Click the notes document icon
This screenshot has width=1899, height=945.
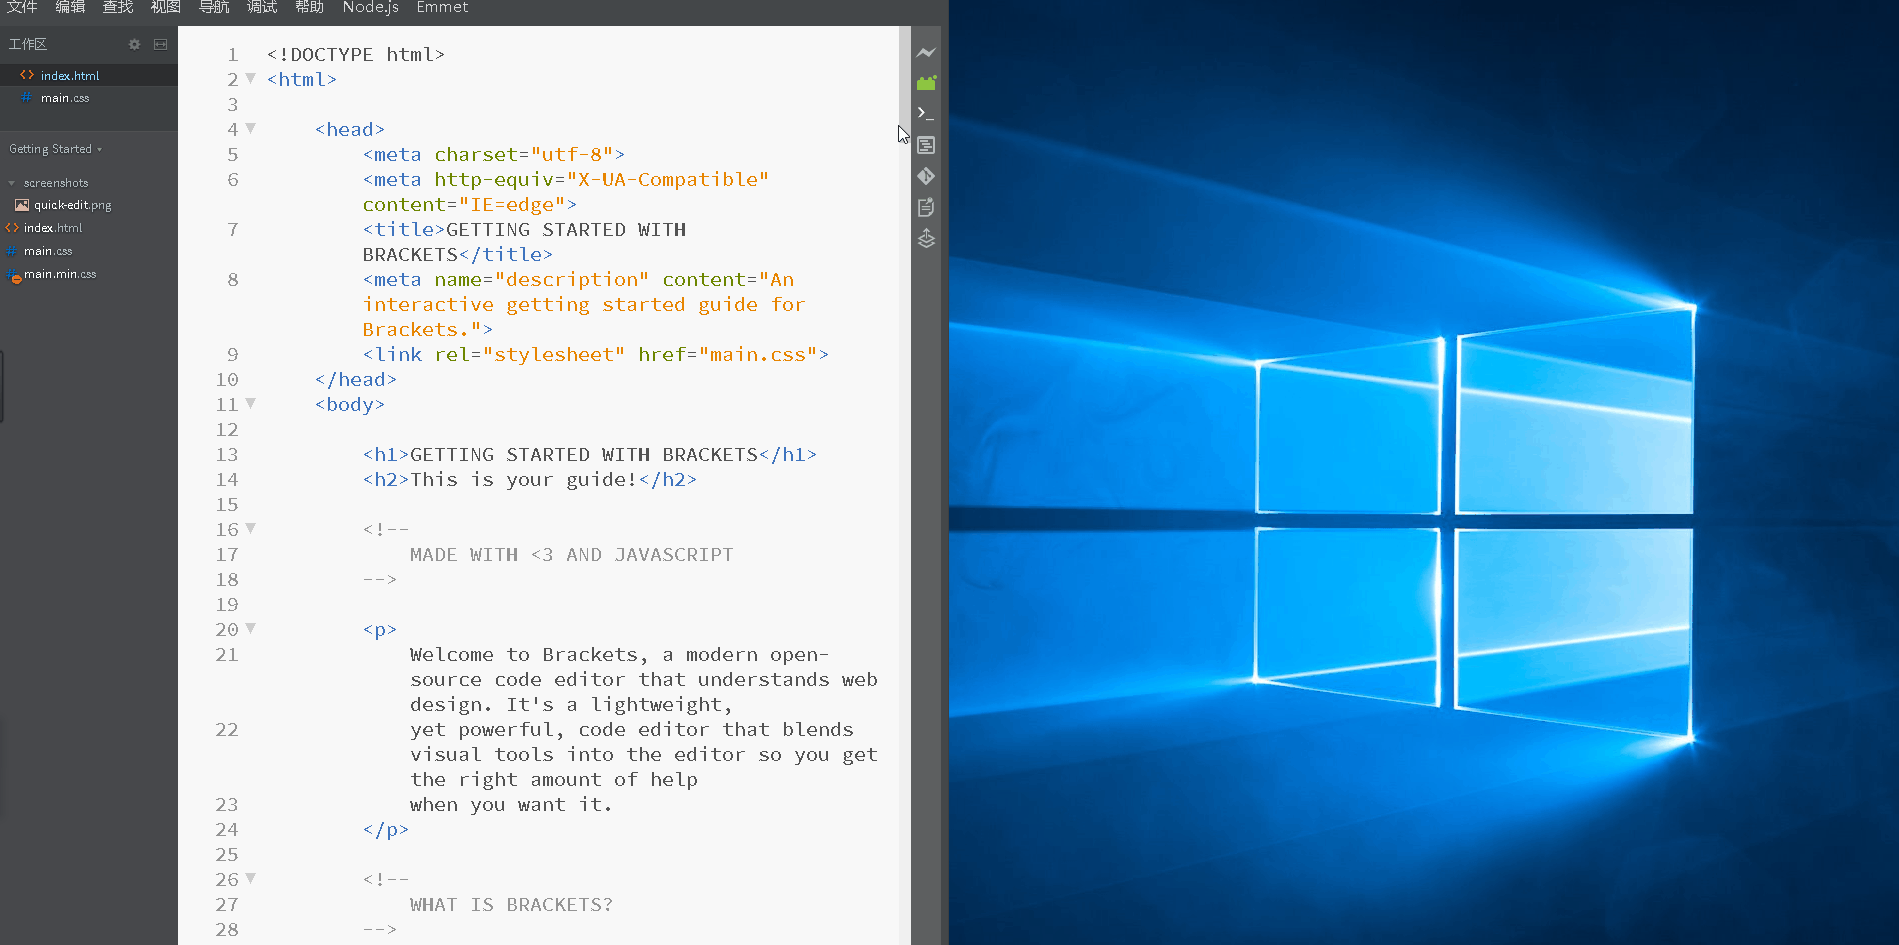click(926, 207)
